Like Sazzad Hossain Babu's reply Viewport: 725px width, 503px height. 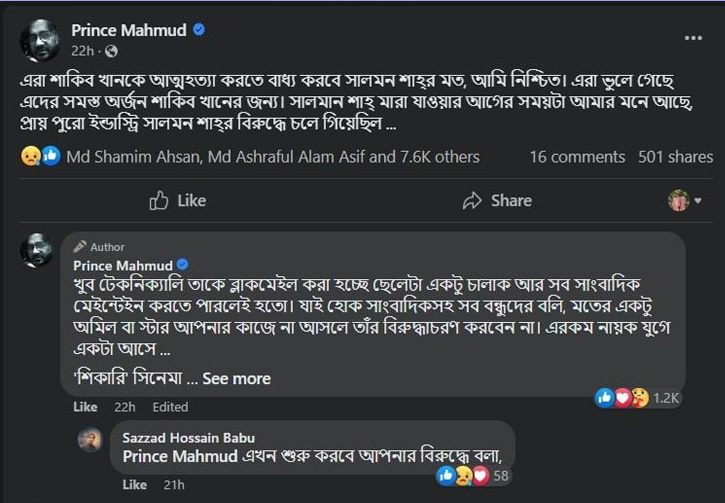pyautogui.click(x=135, y=485)
